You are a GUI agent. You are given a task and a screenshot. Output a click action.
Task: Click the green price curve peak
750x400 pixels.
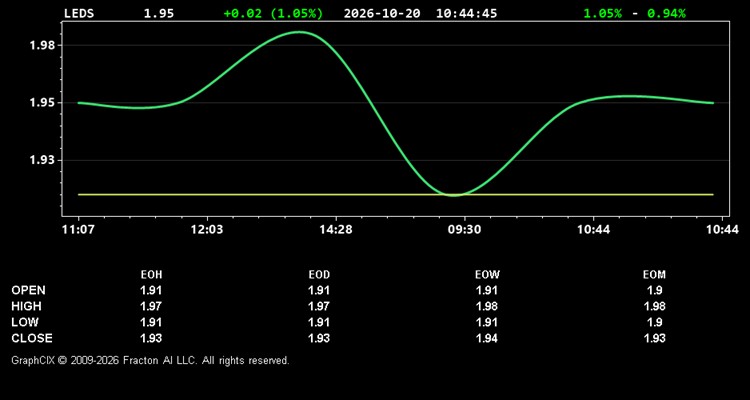click(x=299, y=32)
